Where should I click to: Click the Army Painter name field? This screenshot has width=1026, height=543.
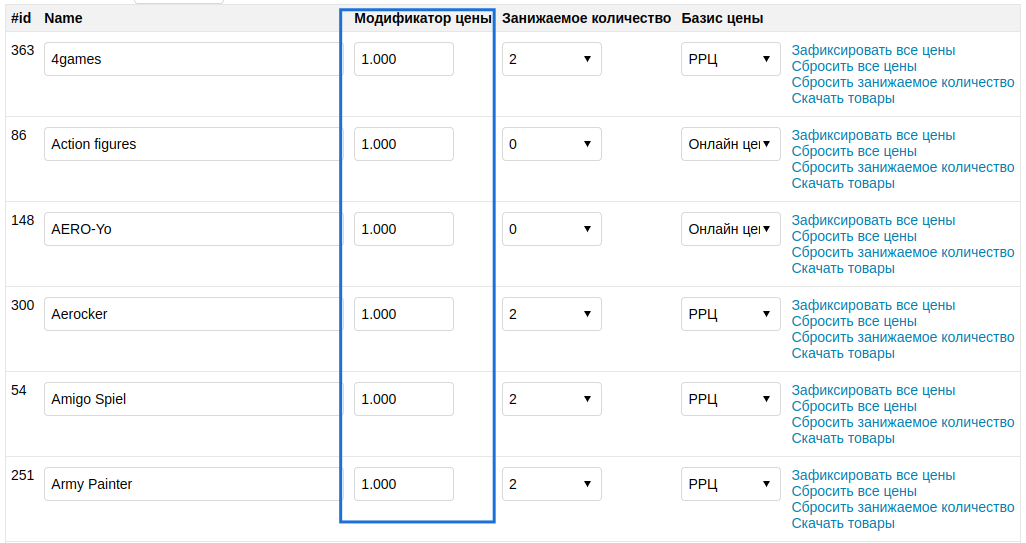click(193, 484)
